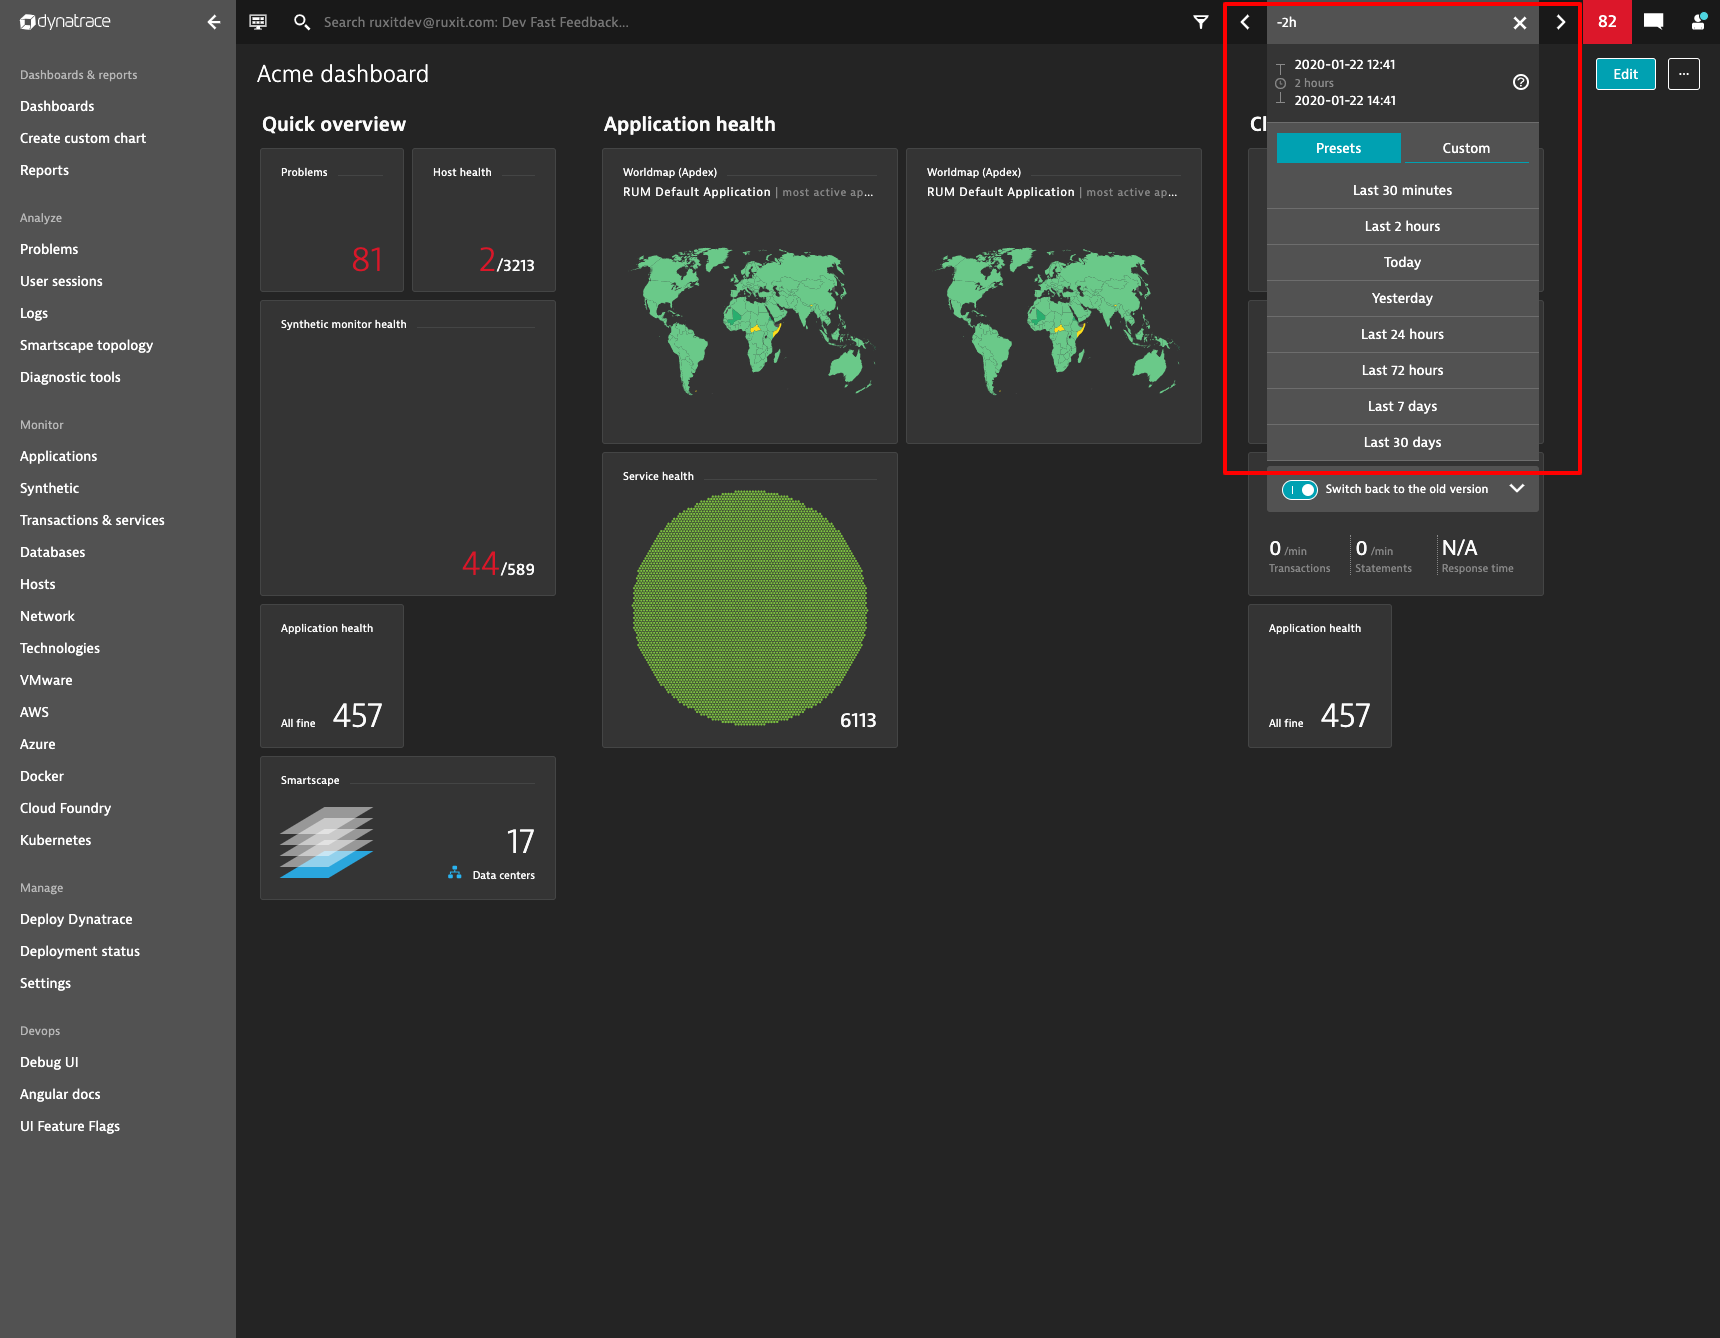The height and width of the screenshot is (1338, 1720).
Task: Open Applications in sidebar
Action: click(59, 456)
